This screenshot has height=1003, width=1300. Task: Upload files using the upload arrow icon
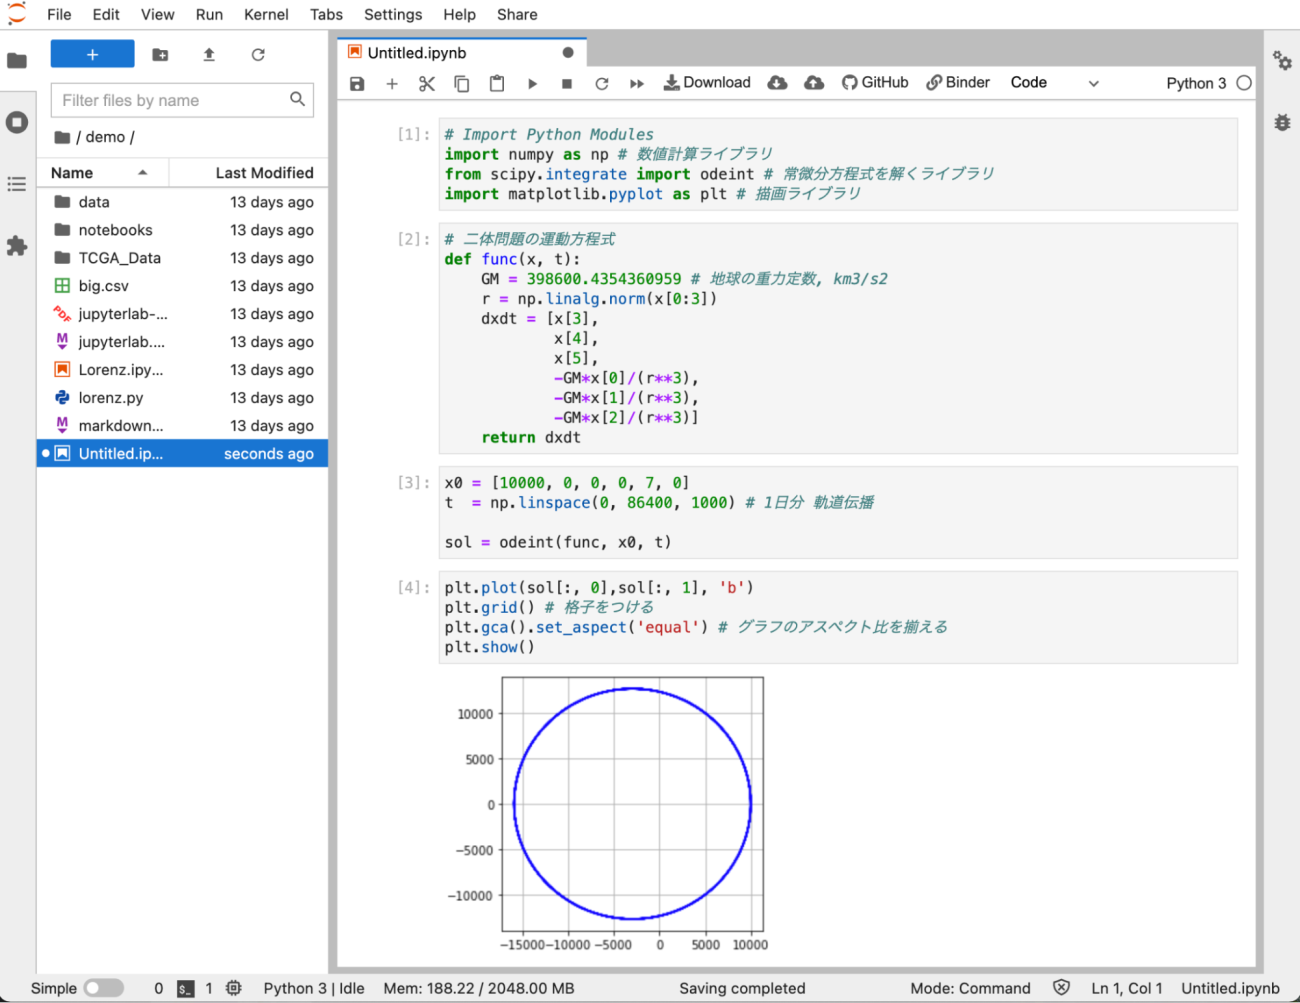209,55
